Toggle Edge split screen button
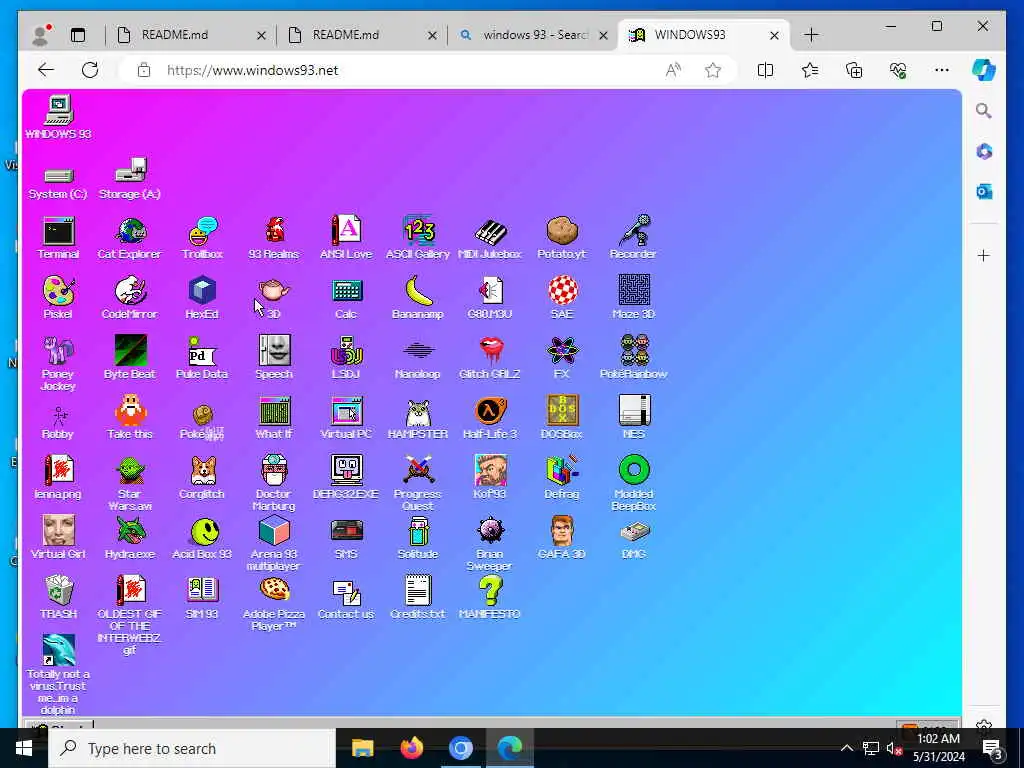This screenshot has height=768, width=1024. (765, 70)
